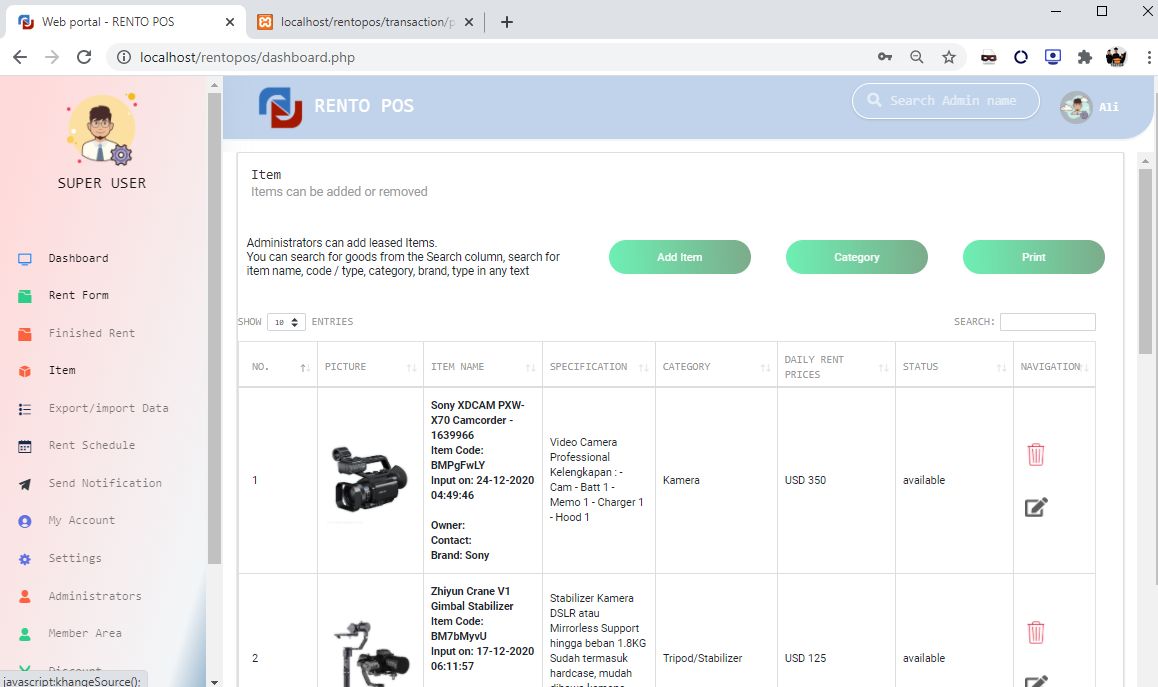Sort table by Specification column
1158x687 pixels.
599,366
